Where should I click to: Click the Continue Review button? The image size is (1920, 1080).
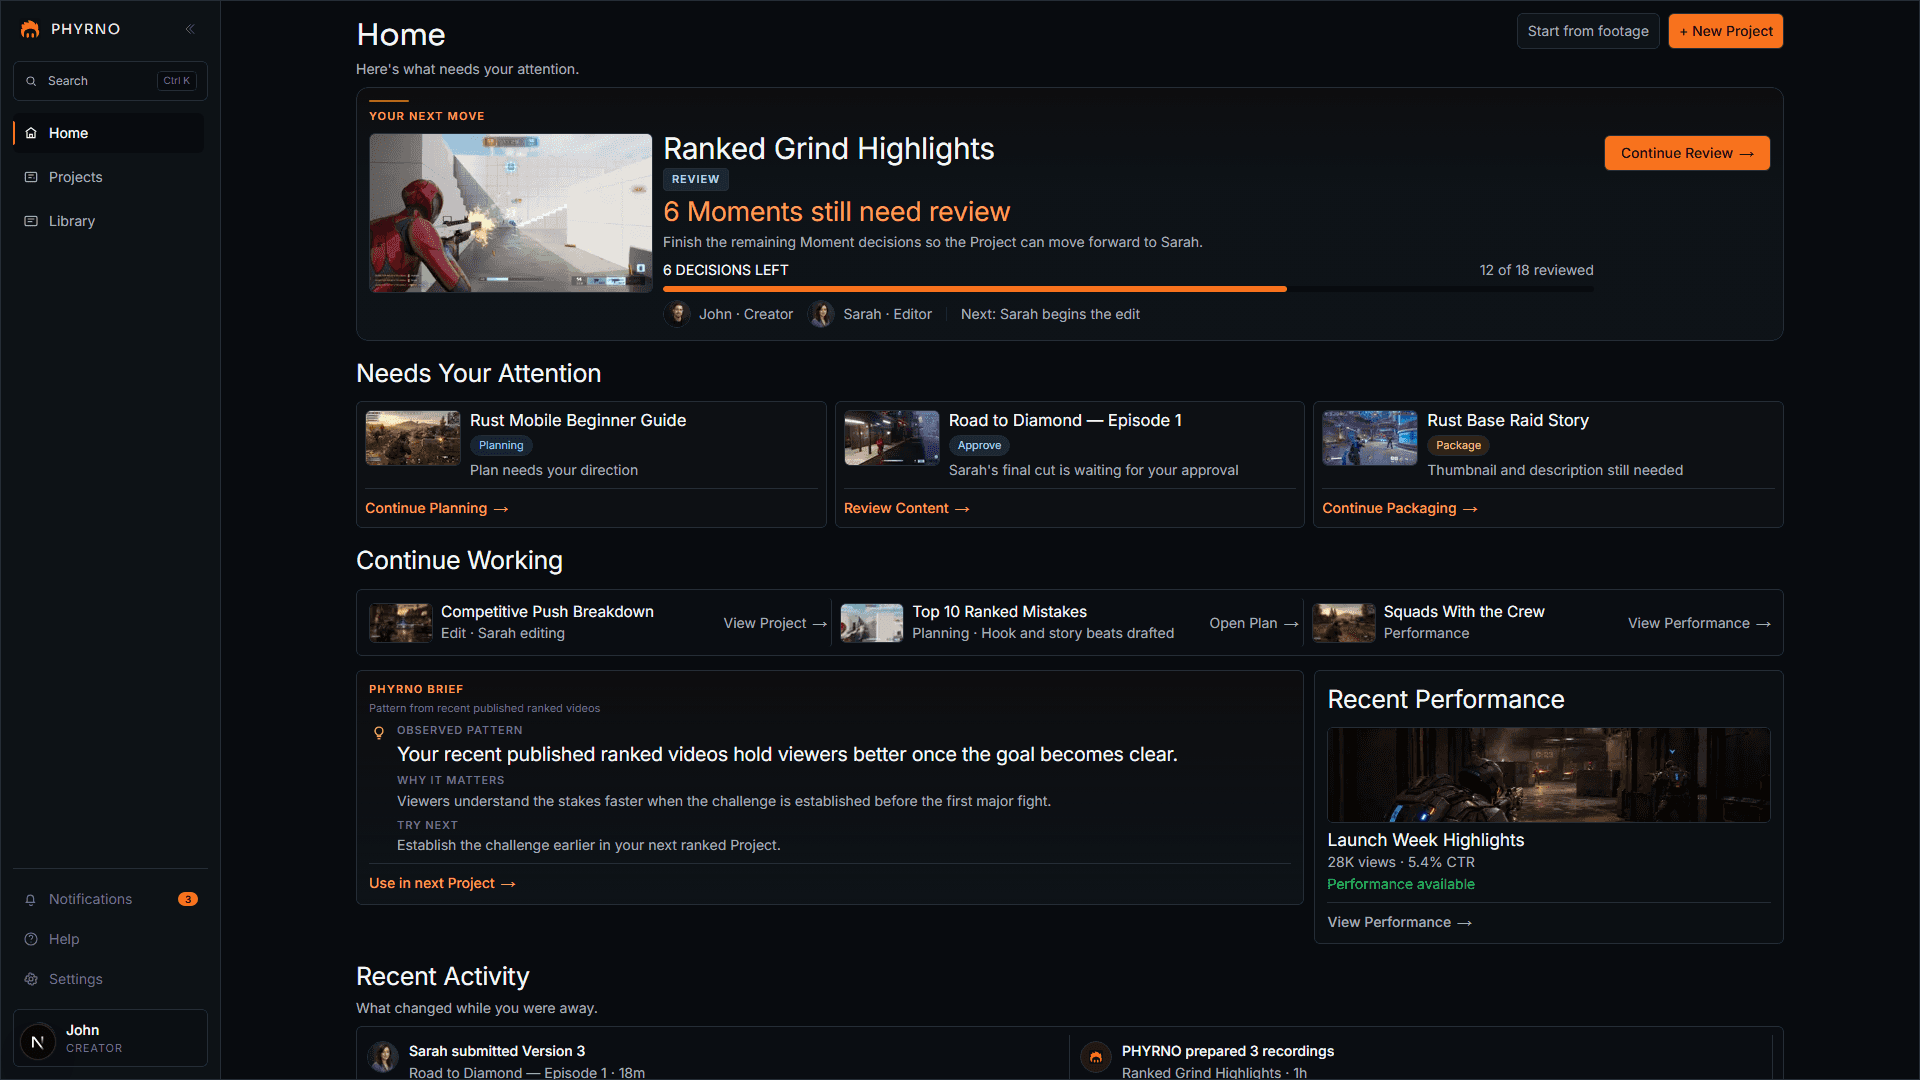[1687, 153]
